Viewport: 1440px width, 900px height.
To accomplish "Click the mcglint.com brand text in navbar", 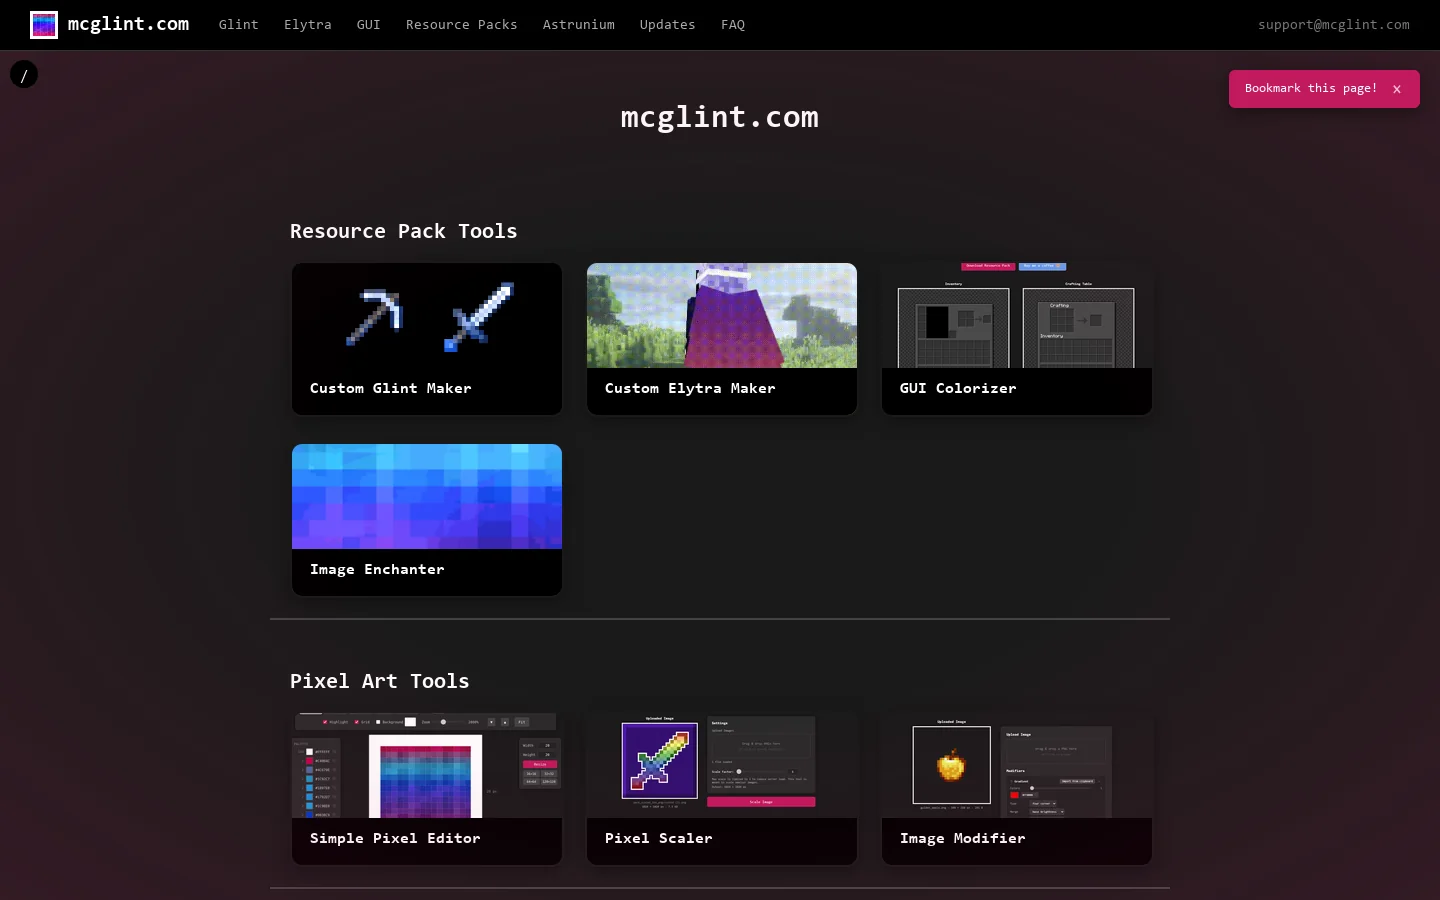I will 129,24.
